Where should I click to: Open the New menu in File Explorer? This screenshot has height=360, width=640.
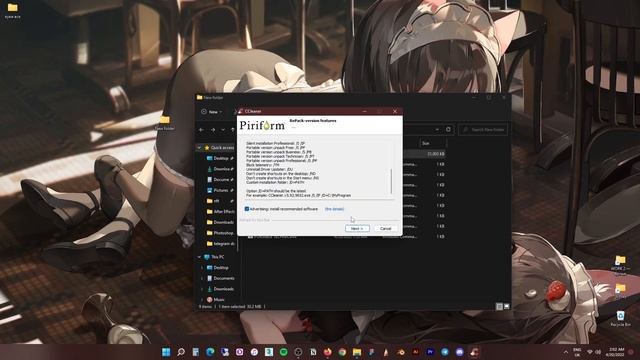[x=212, y=111]
